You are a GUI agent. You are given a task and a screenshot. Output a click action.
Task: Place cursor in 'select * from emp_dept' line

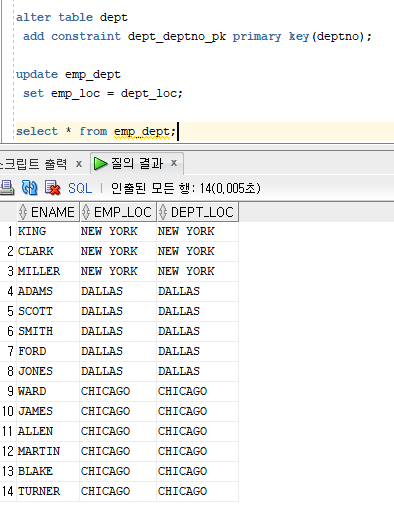coord(96,131)
